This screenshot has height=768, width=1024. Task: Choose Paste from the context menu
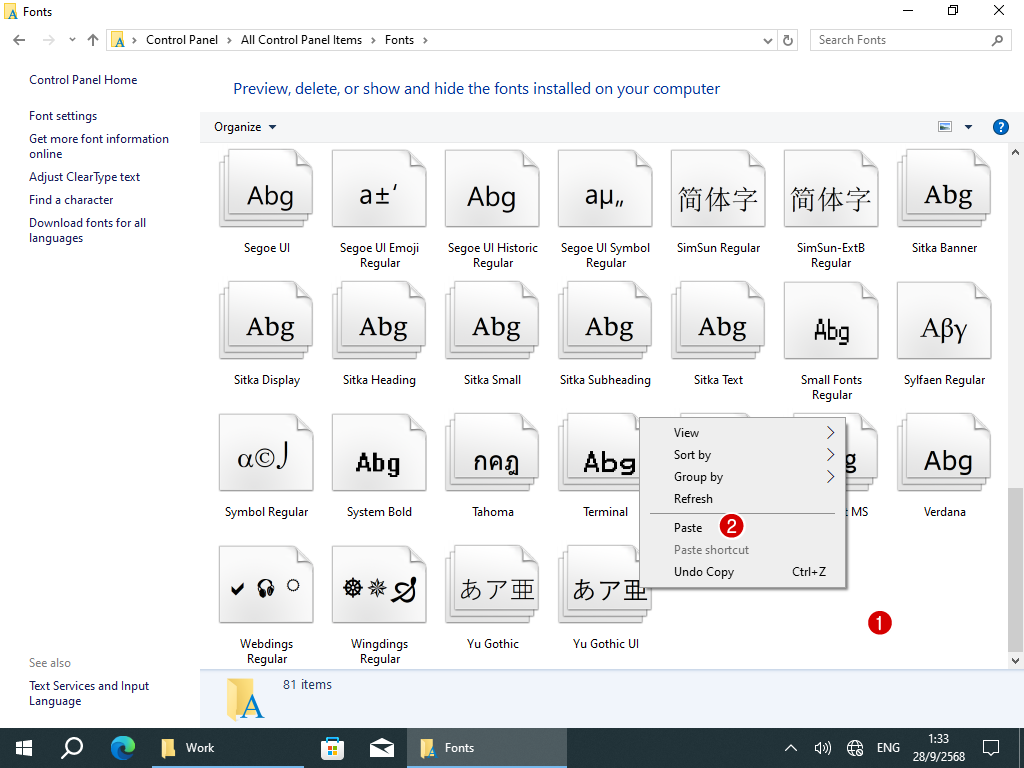tap(688, 528)
